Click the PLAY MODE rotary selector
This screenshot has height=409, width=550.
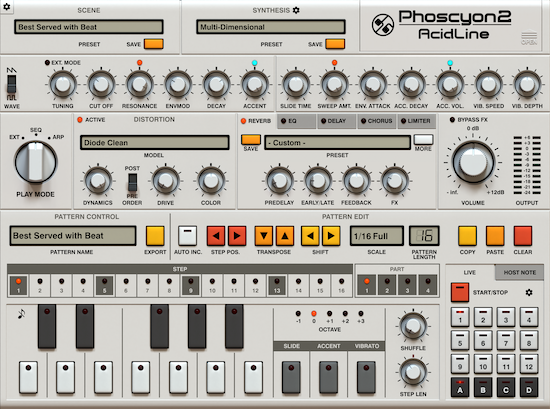coord(35,162)
